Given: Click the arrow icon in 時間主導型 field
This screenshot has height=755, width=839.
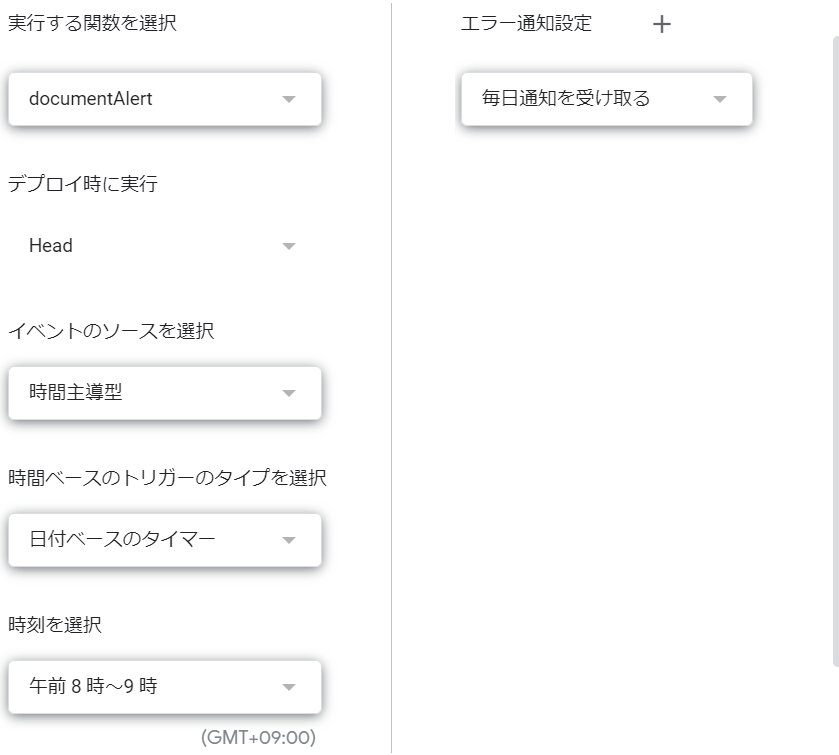Looking at the screenshot, I should point(289,393).
